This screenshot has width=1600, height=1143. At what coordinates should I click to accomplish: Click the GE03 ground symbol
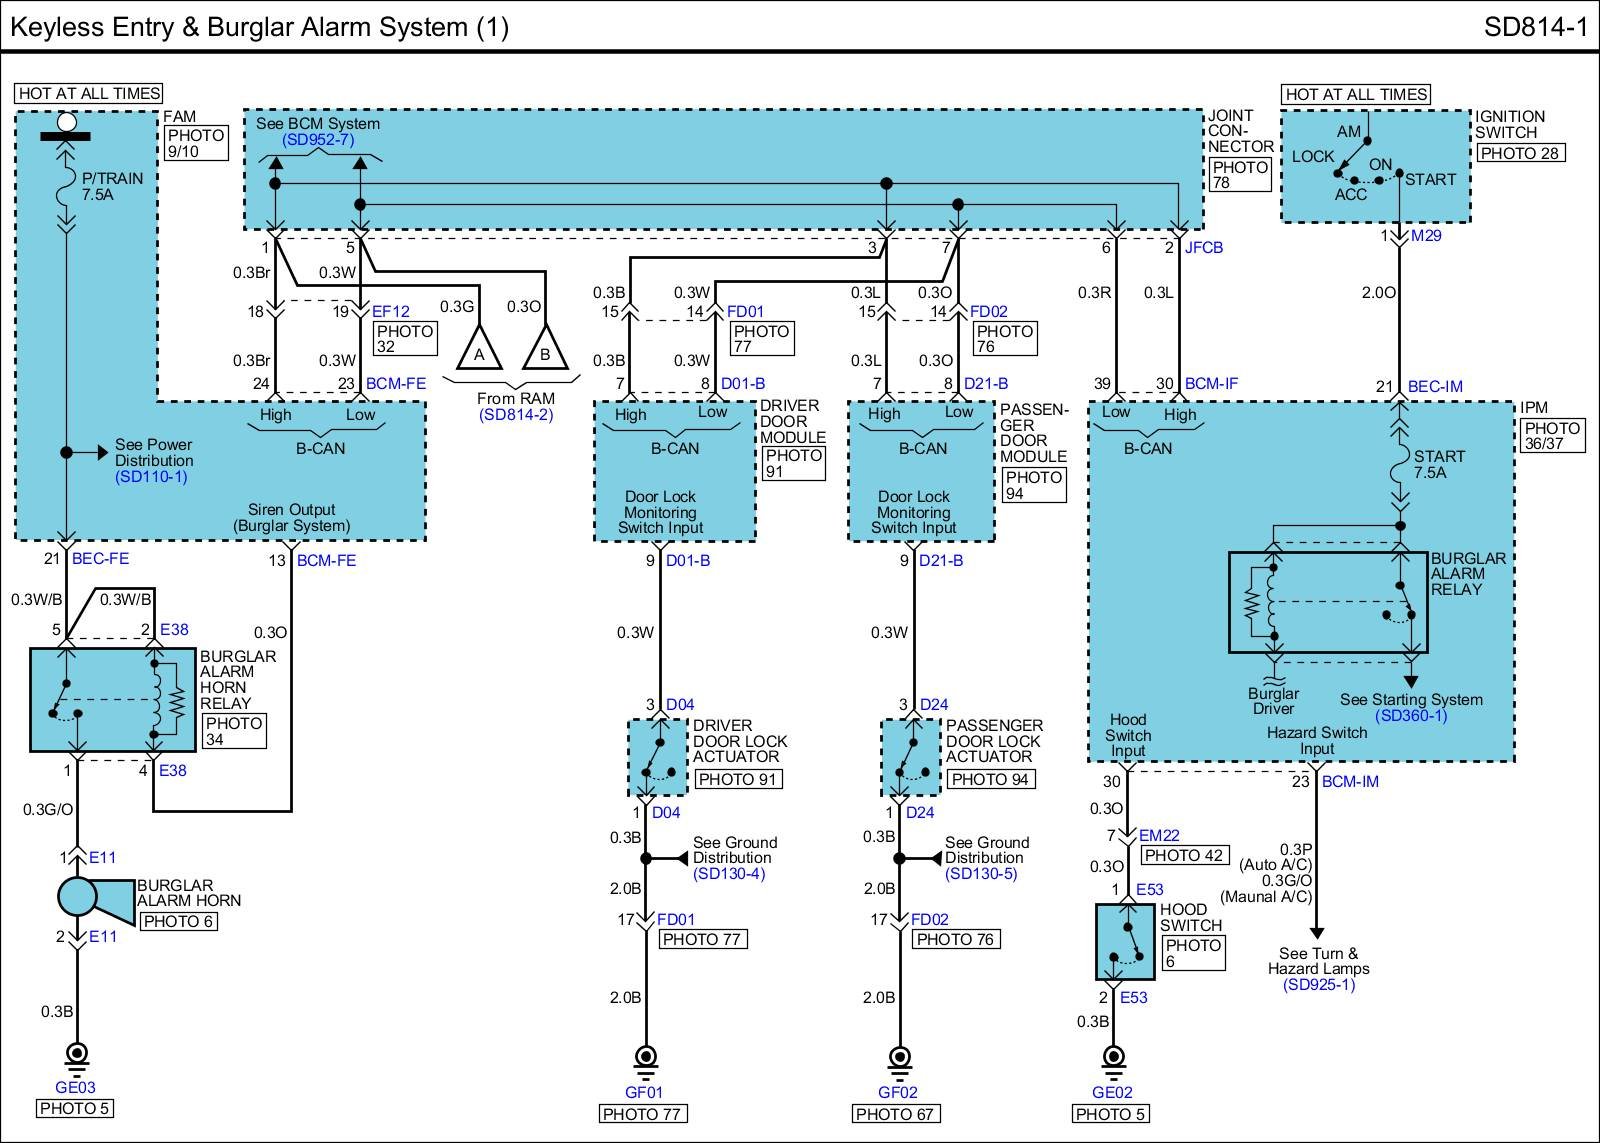(76, 1056)
